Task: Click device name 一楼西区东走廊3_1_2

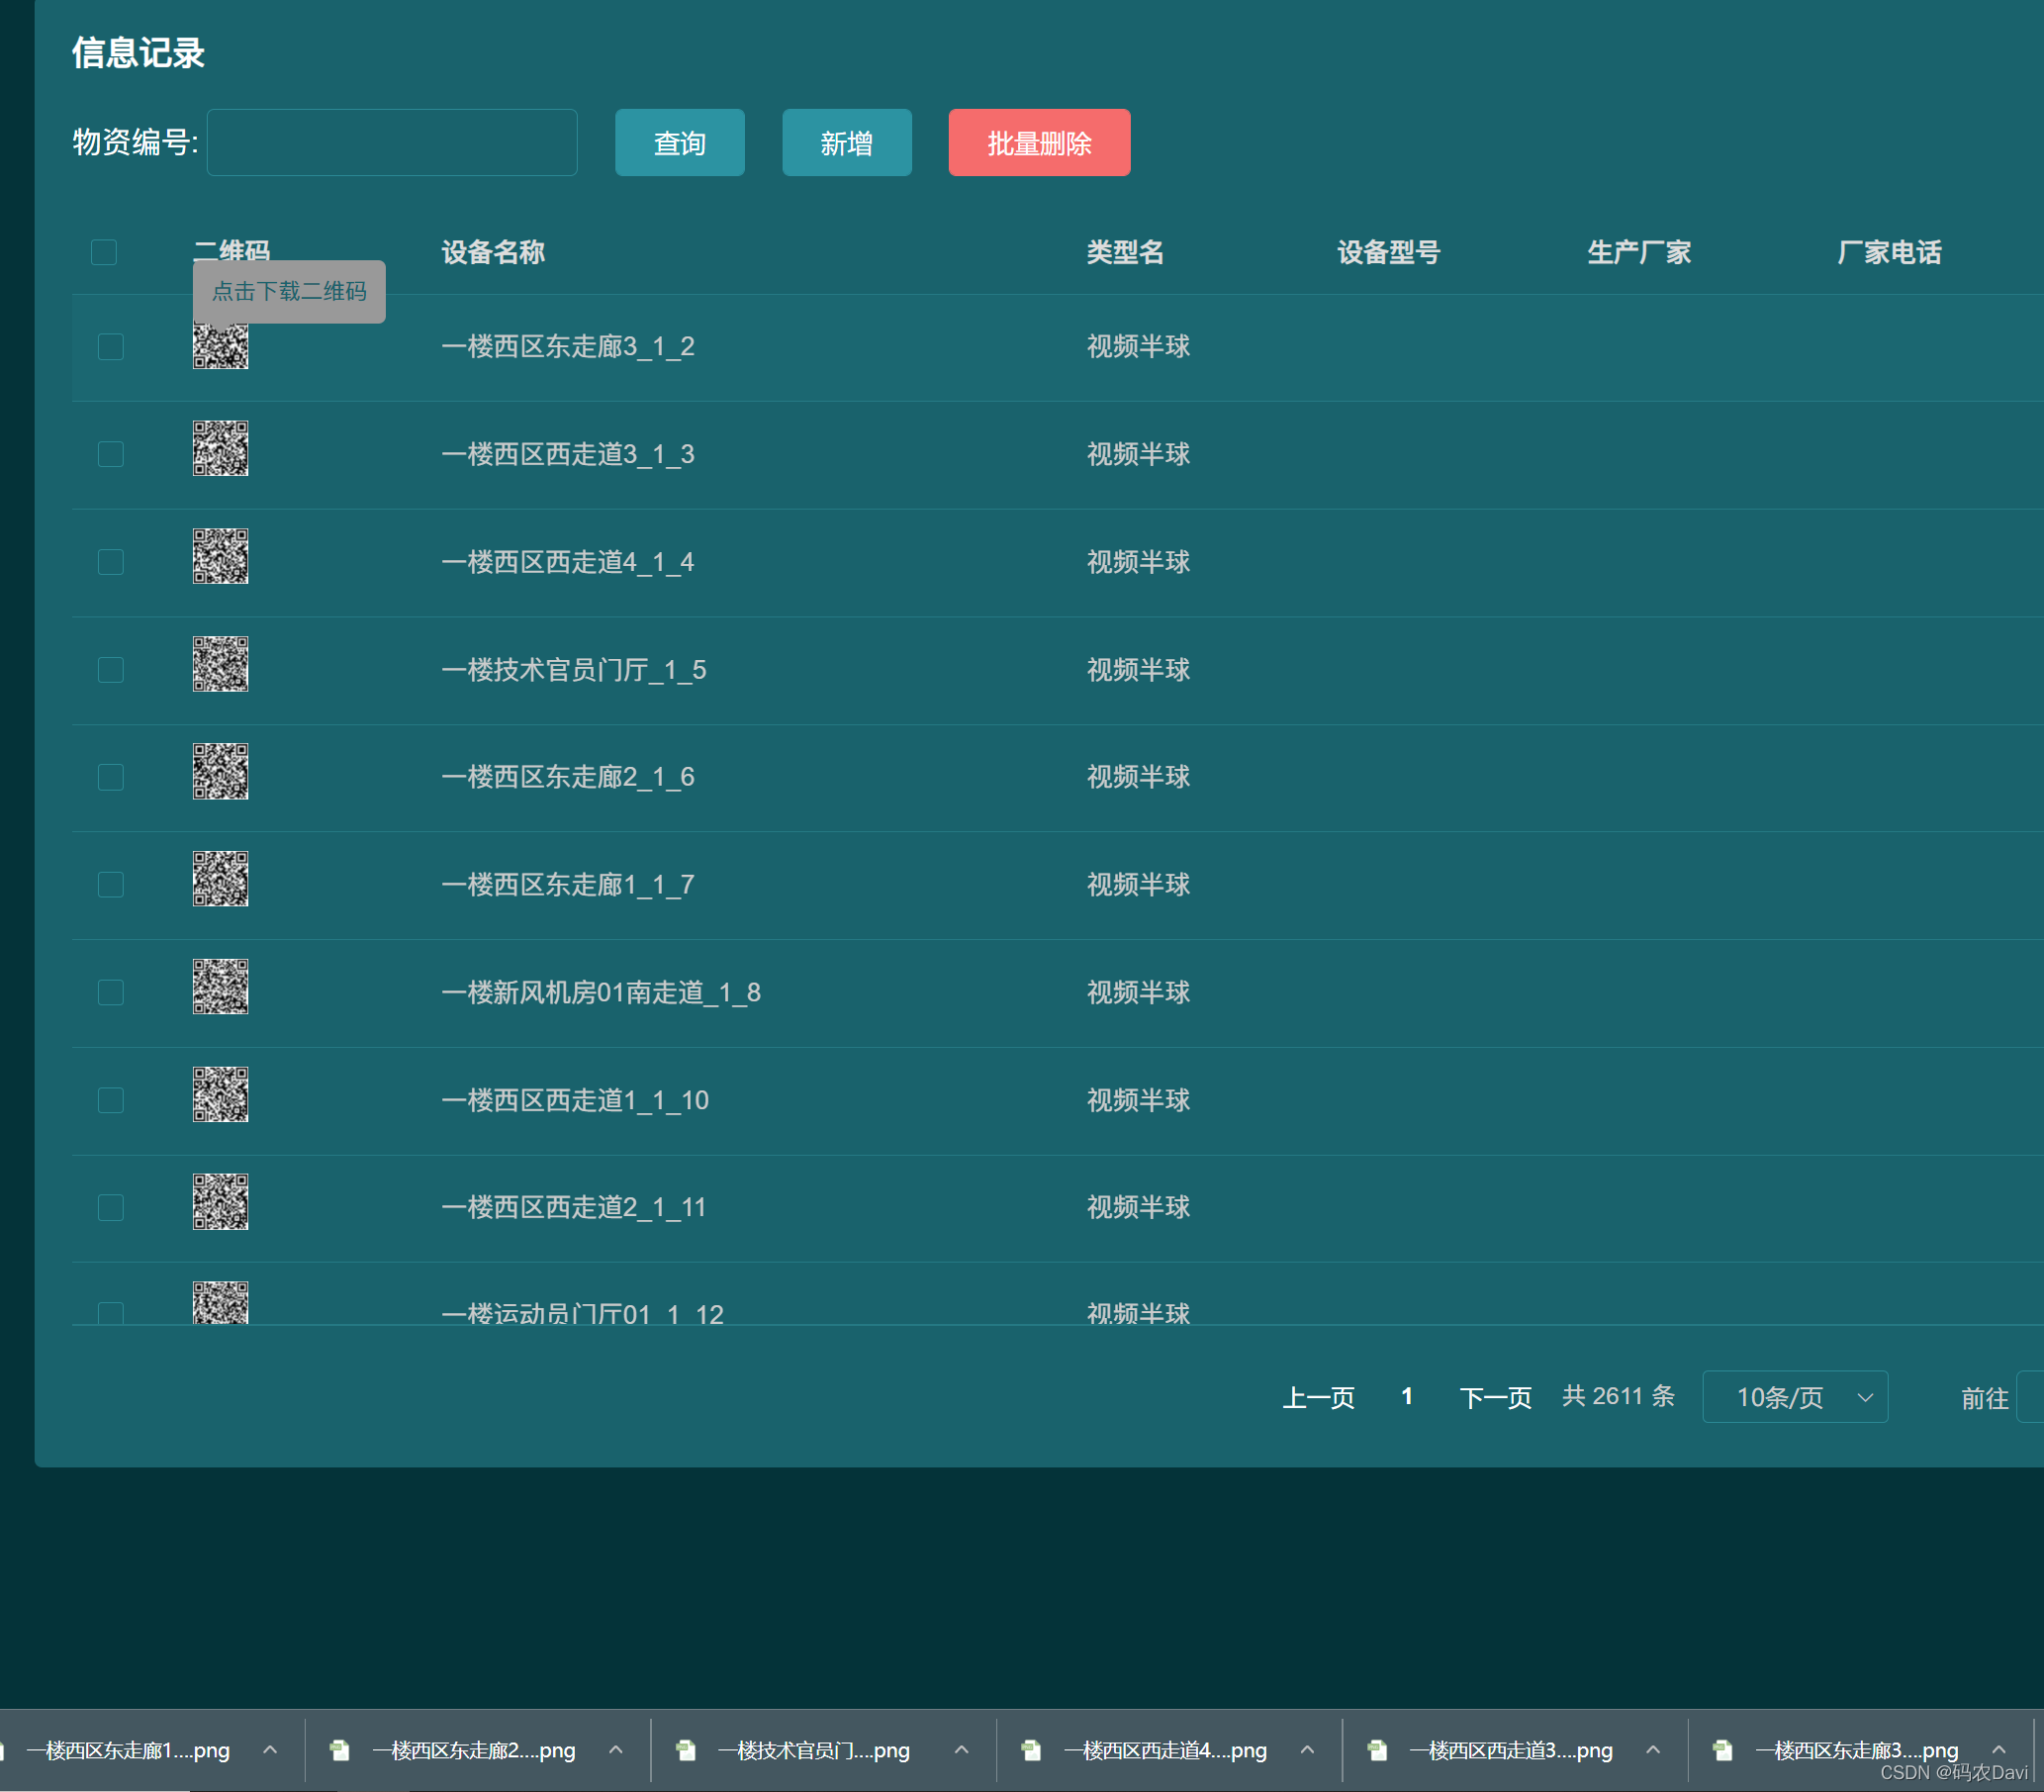Action: click(568, 347)
